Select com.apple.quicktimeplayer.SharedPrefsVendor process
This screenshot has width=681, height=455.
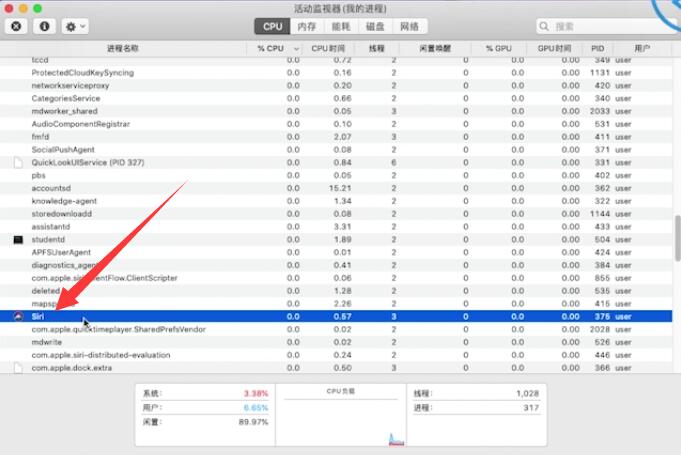pyautogui.click(x=119, y=330)
